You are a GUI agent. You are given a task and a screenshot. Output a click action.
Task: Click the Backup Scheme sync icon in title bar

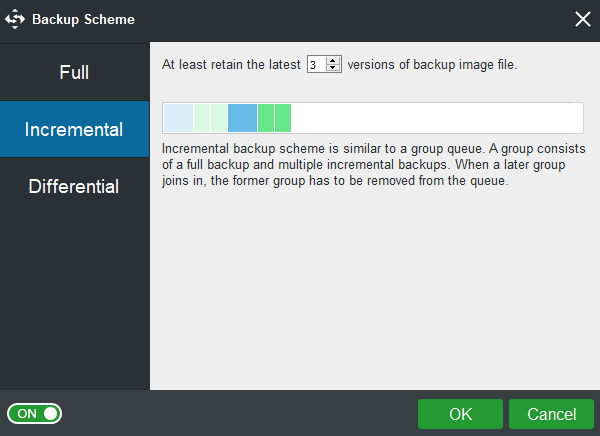[15, 19]
